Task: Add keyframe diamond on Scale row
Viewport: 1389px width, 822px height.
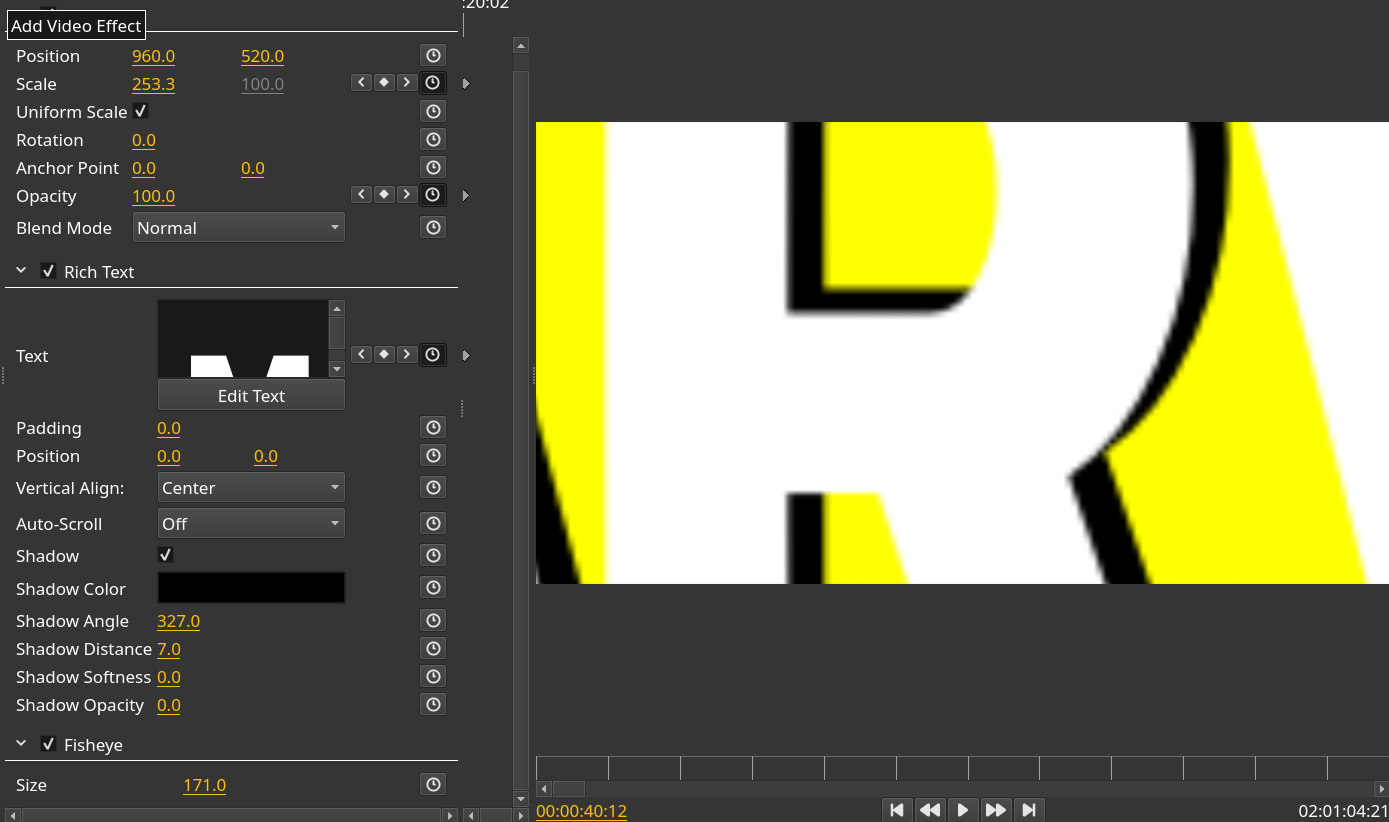Action: pos(384,83)
